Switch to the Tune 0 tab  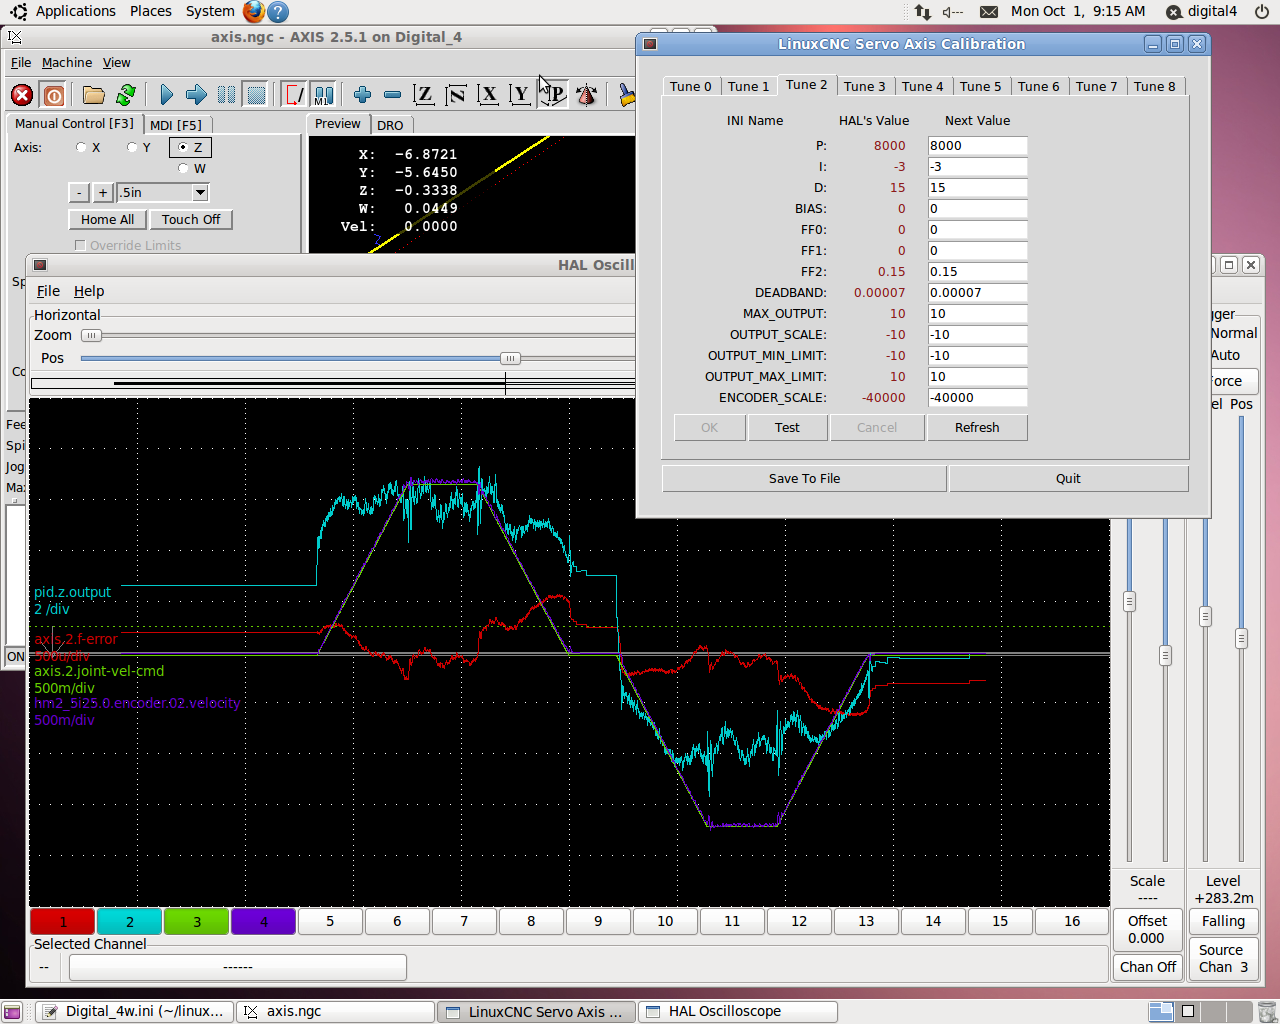tap(691, 86)
